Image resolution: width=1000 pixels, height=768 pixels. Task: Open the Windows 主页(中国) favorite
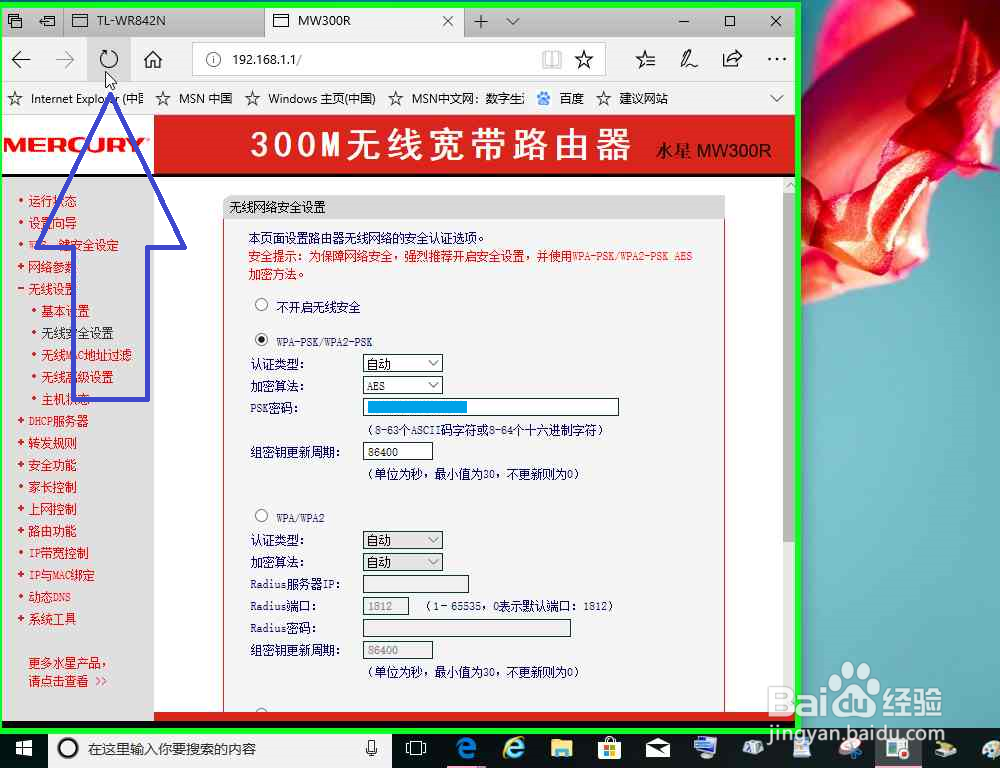coord(311,99)
